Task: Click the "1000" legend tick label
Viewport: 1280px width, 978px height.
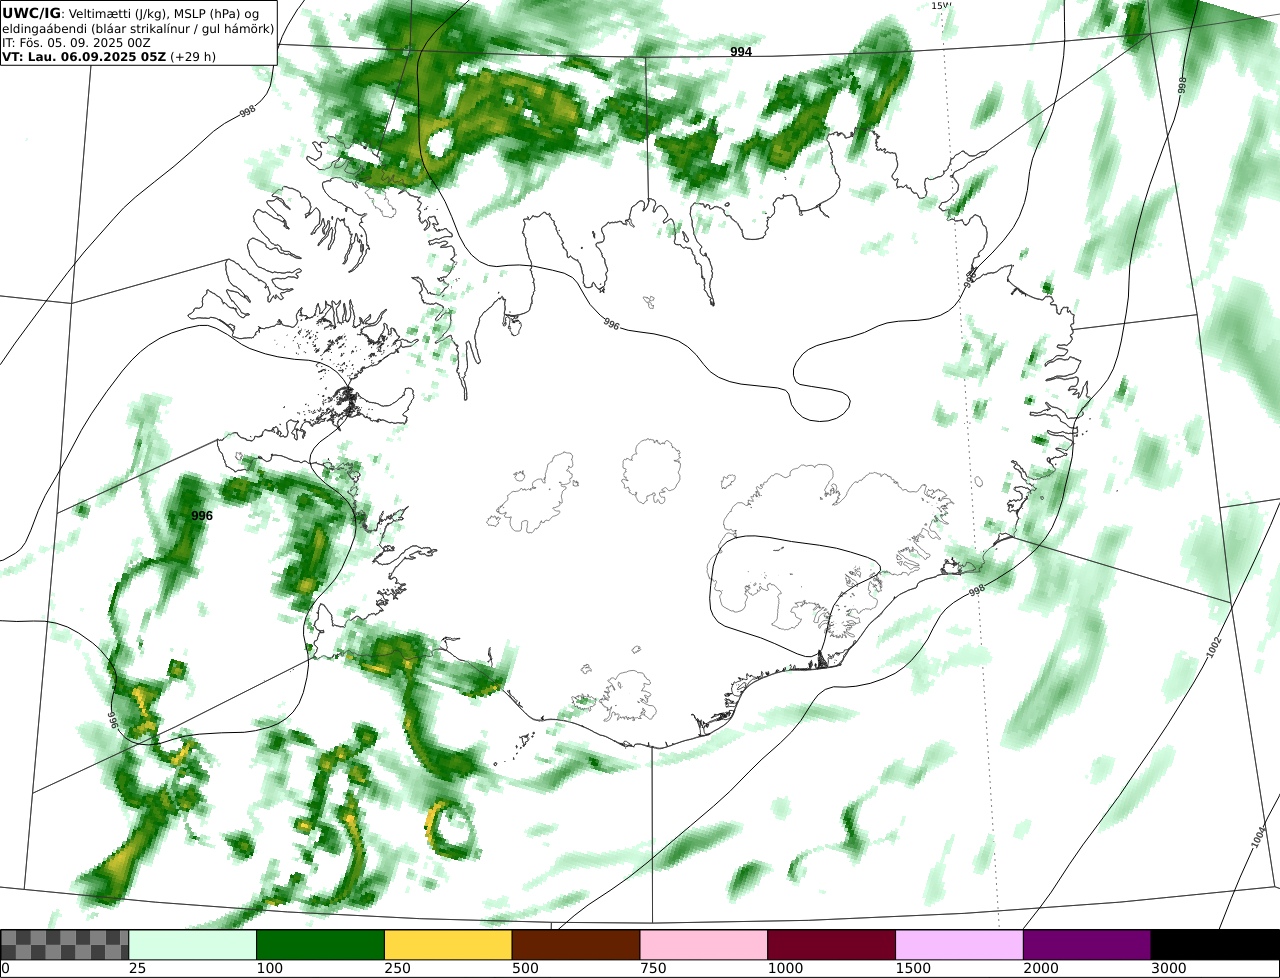Action: coord(785,968)
